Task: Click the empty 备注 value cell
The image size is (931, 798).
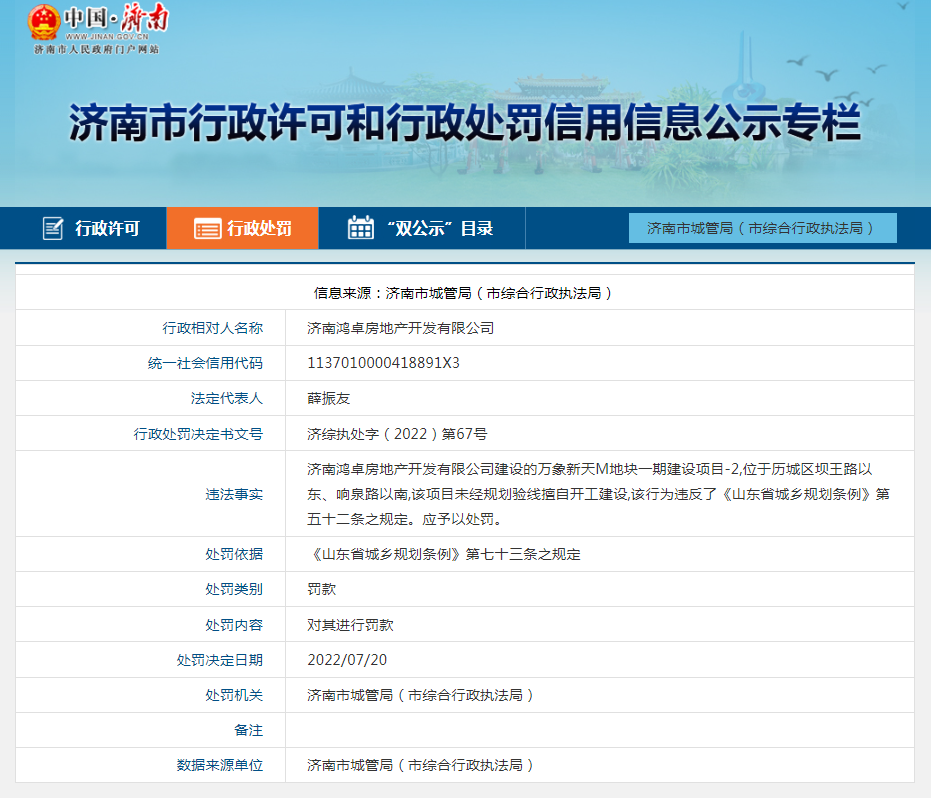Action: (x=599, y=730)
